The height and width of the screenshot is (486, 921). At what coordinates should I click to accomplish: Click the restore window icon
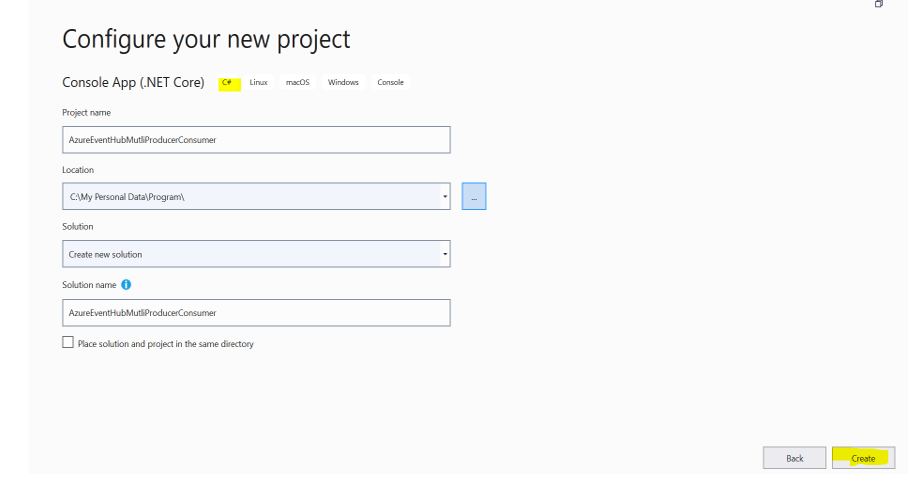[x=879, y=5]
